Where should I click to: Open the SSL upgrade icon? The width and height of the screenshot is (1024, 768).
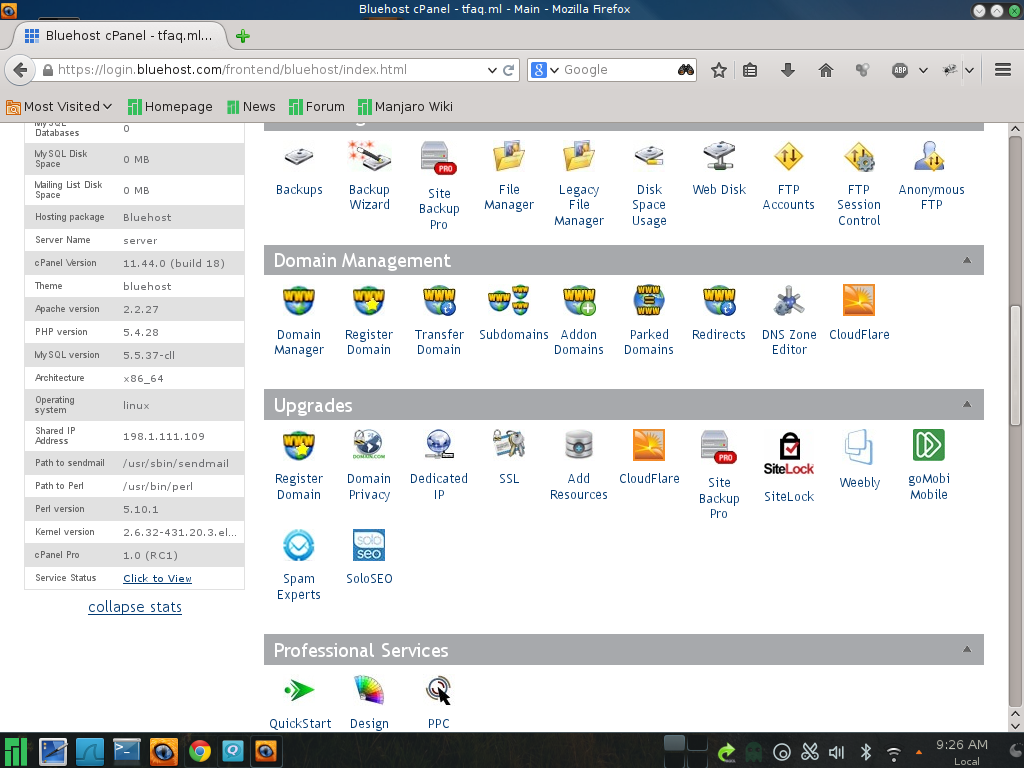click(509, 445)
